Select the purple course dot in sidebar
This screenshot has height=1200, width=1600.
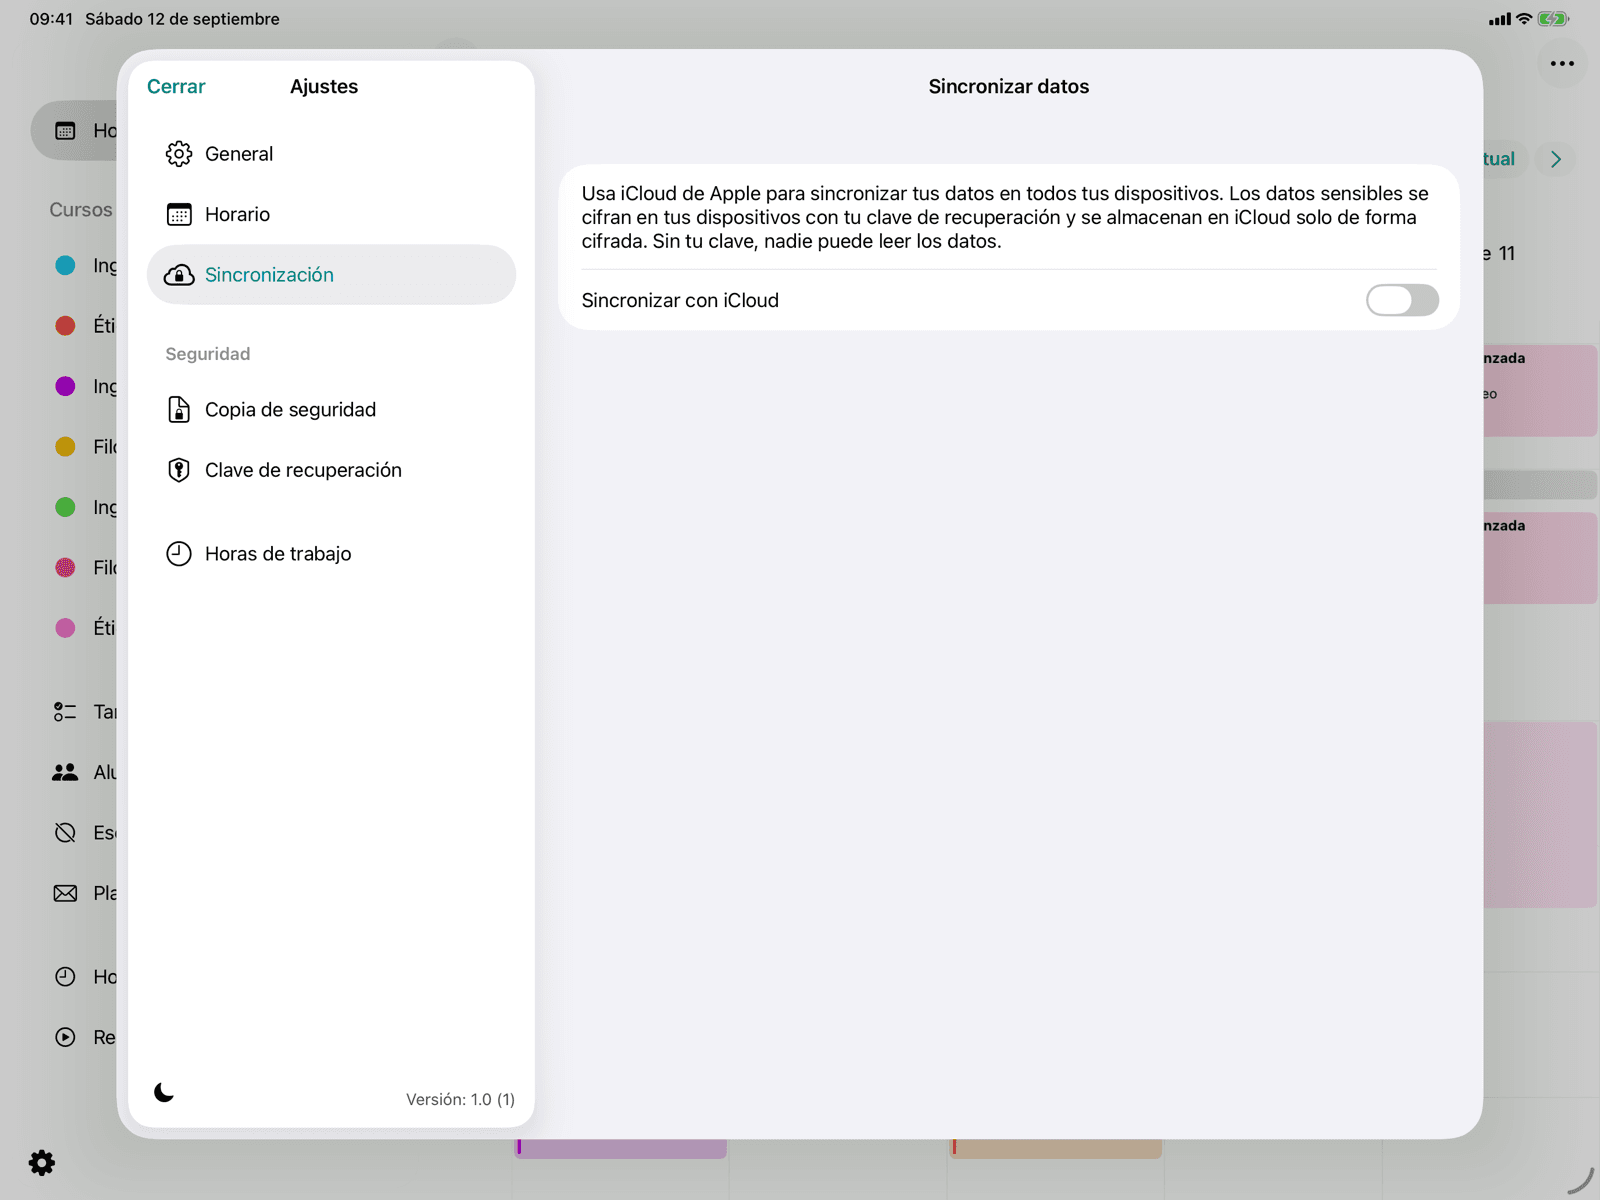coord(65,386)
